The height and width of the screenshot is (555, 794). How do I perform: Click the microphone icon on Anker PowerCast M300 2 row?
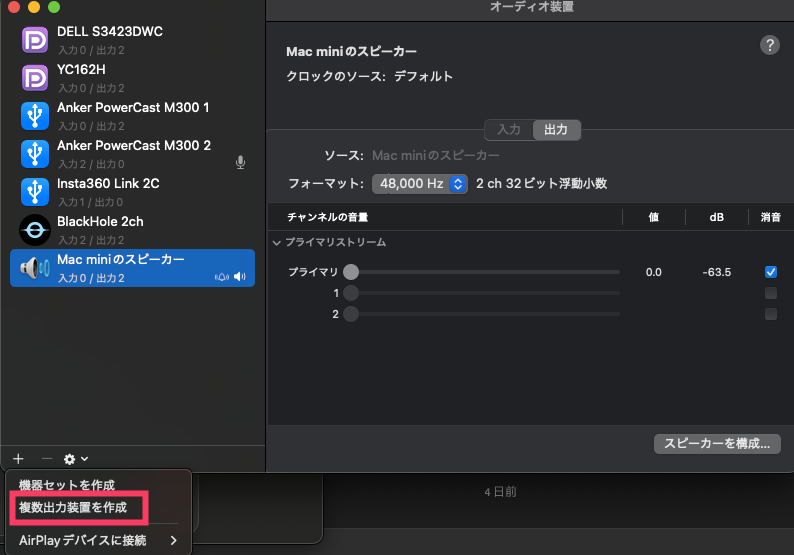241,163
